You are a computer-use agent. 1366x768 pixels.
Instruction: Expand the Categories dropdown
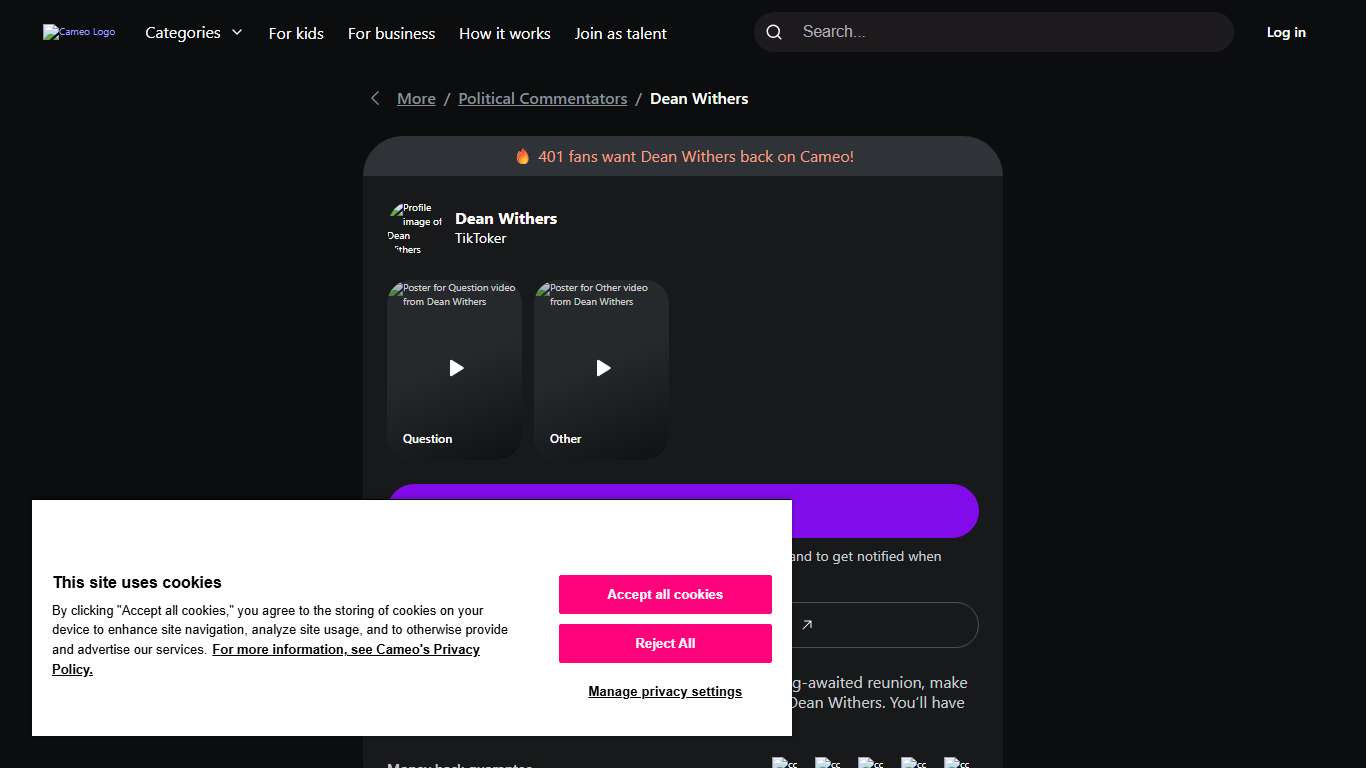[194, 33]
